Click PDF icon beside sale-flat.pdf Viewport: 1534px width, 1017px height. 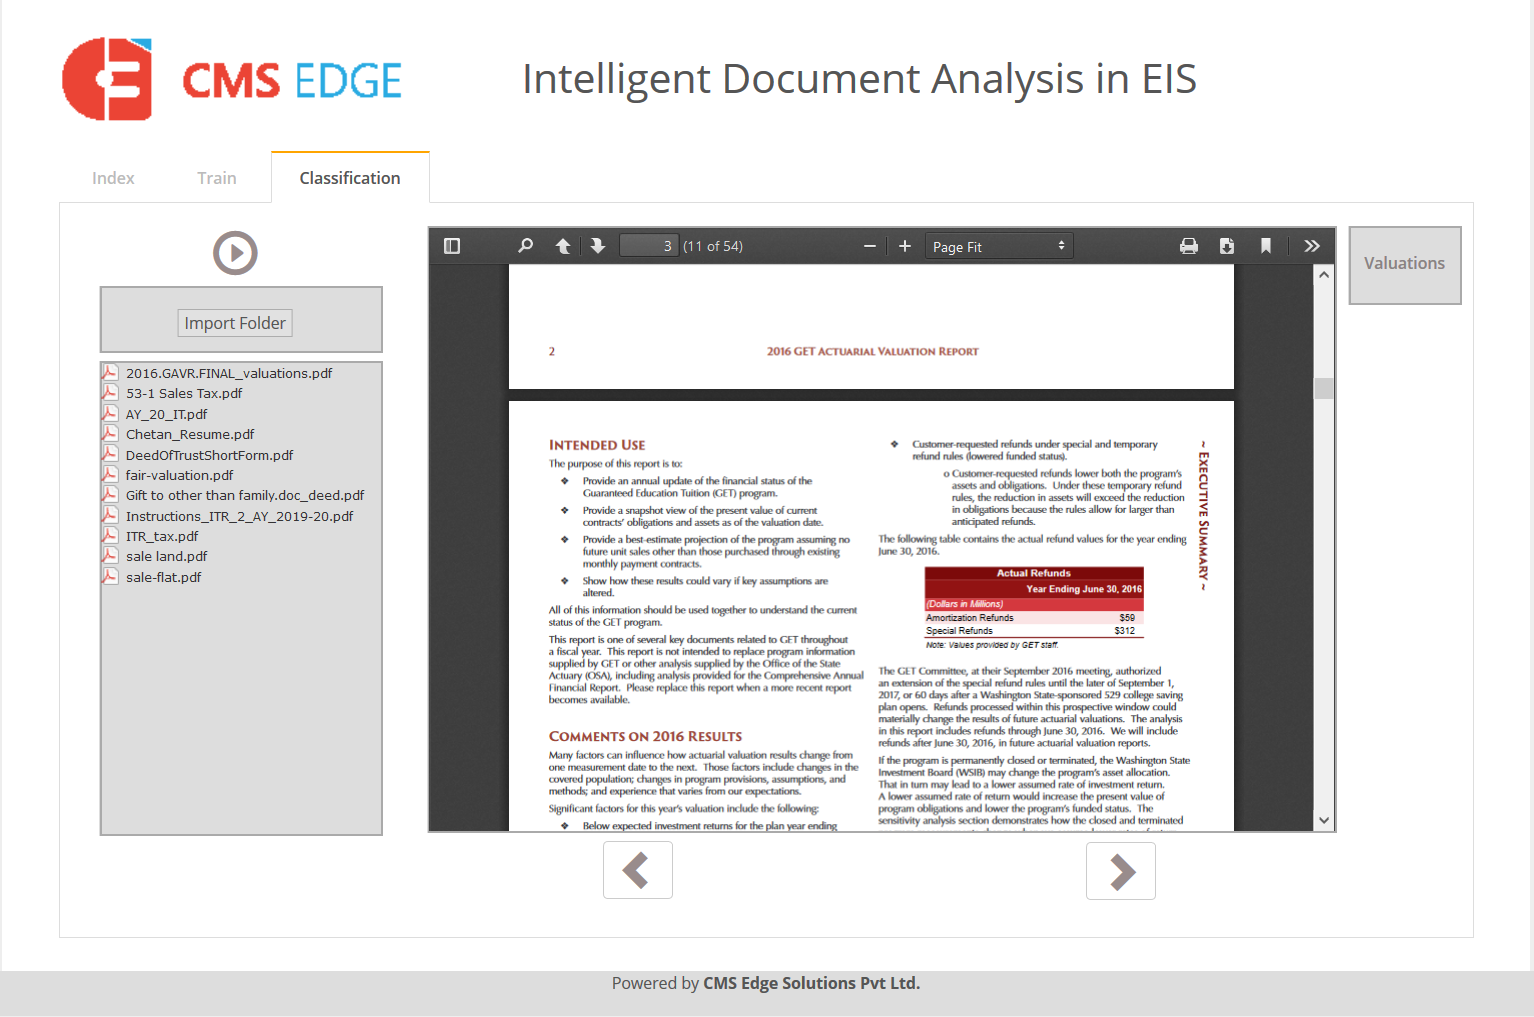[x=110, y=577]
